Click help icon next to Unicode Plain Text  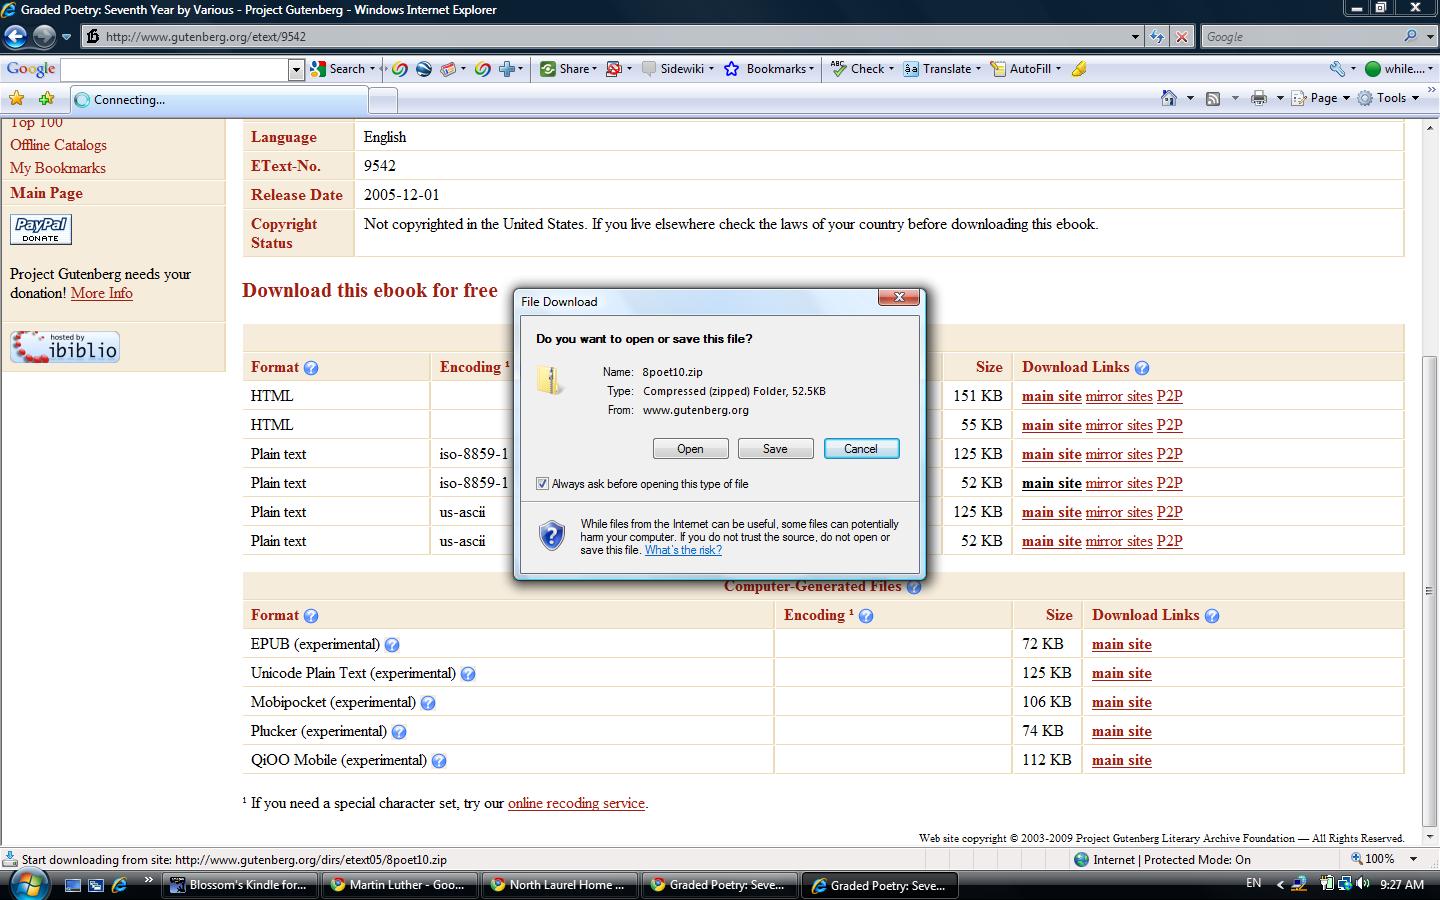(468, 674)
